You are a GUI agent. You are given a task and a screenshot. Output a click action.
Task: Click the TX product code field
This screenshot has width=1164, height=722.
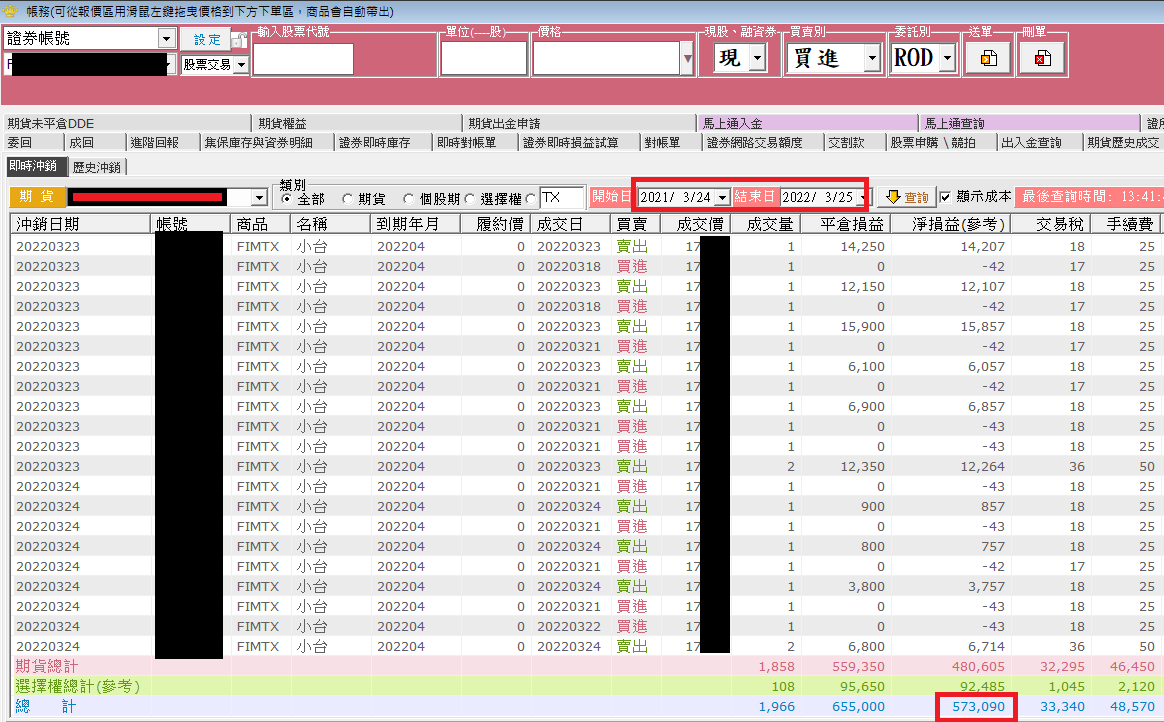(562, 197)
